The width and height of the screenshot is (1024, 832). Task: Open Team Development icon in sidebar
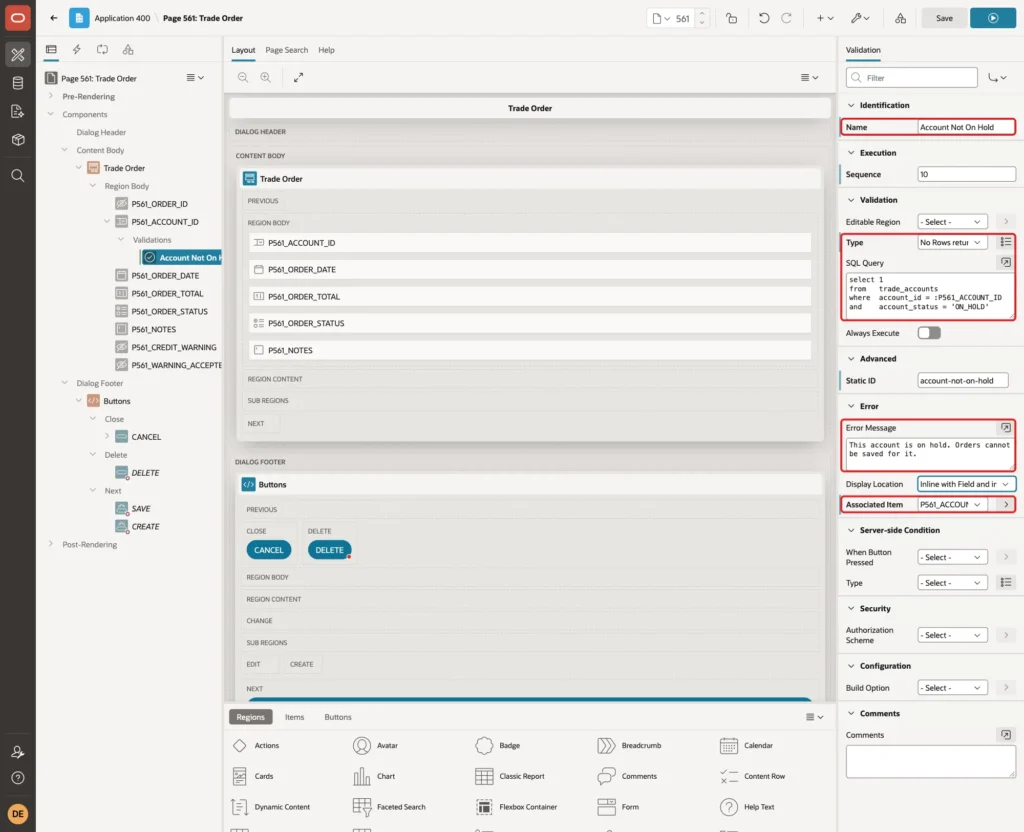[x=18, y=112]
